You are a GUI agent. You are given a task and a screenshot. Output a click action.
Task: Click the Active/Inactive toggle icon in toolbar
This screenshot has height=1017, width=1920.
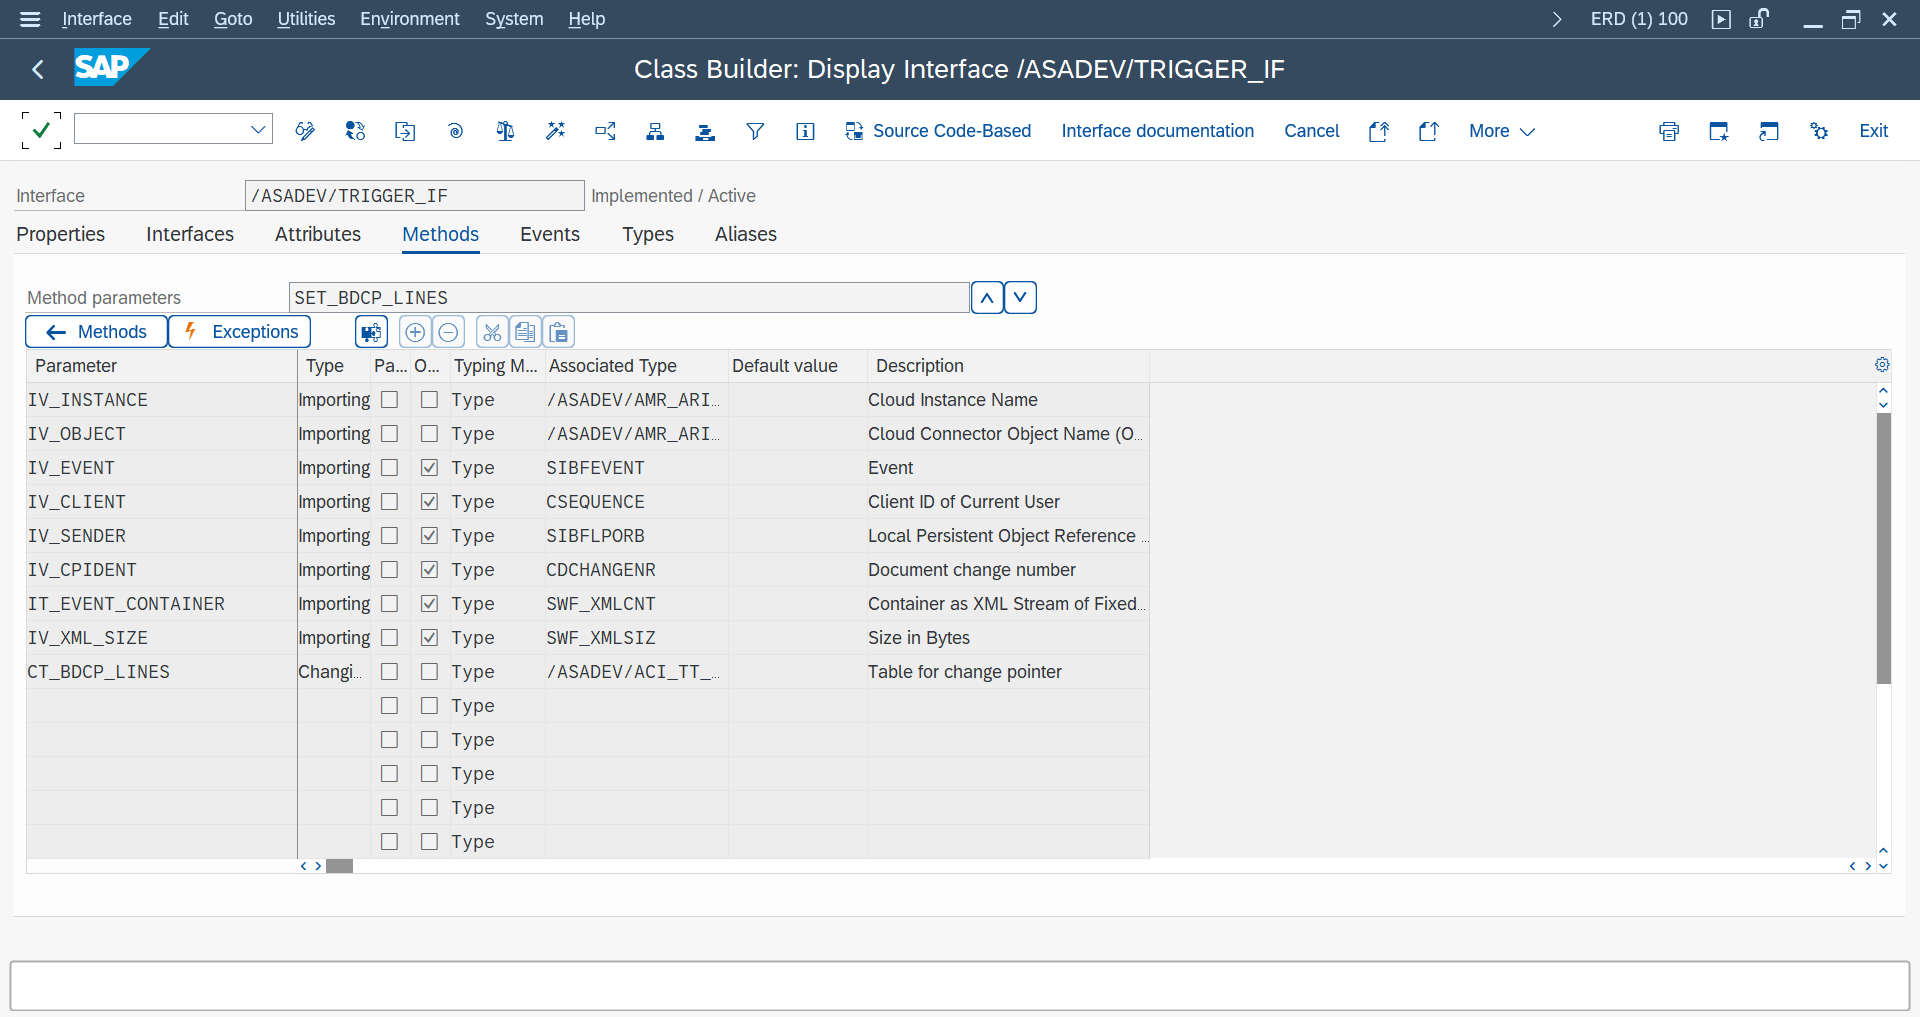pyautogui.click(x=355, y=131)
